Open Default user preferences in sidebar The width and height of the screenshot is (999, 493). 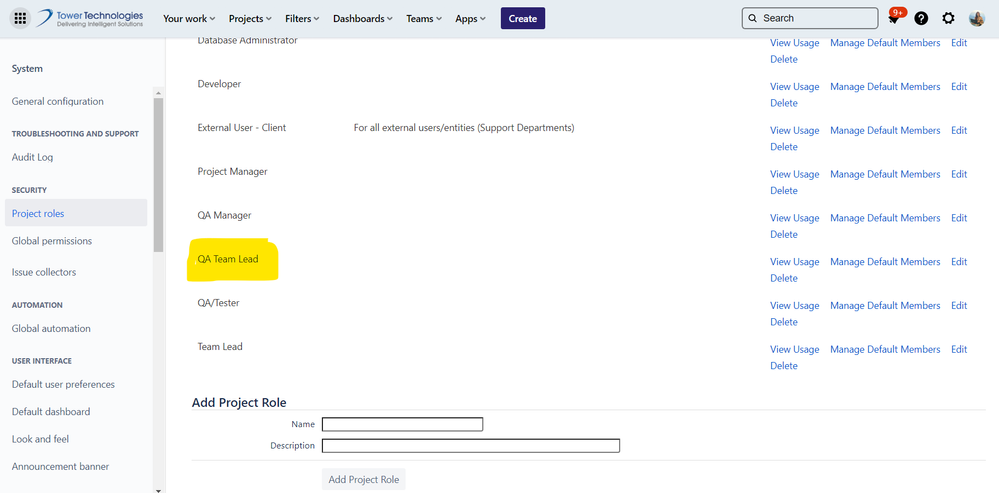click(63, 385)
